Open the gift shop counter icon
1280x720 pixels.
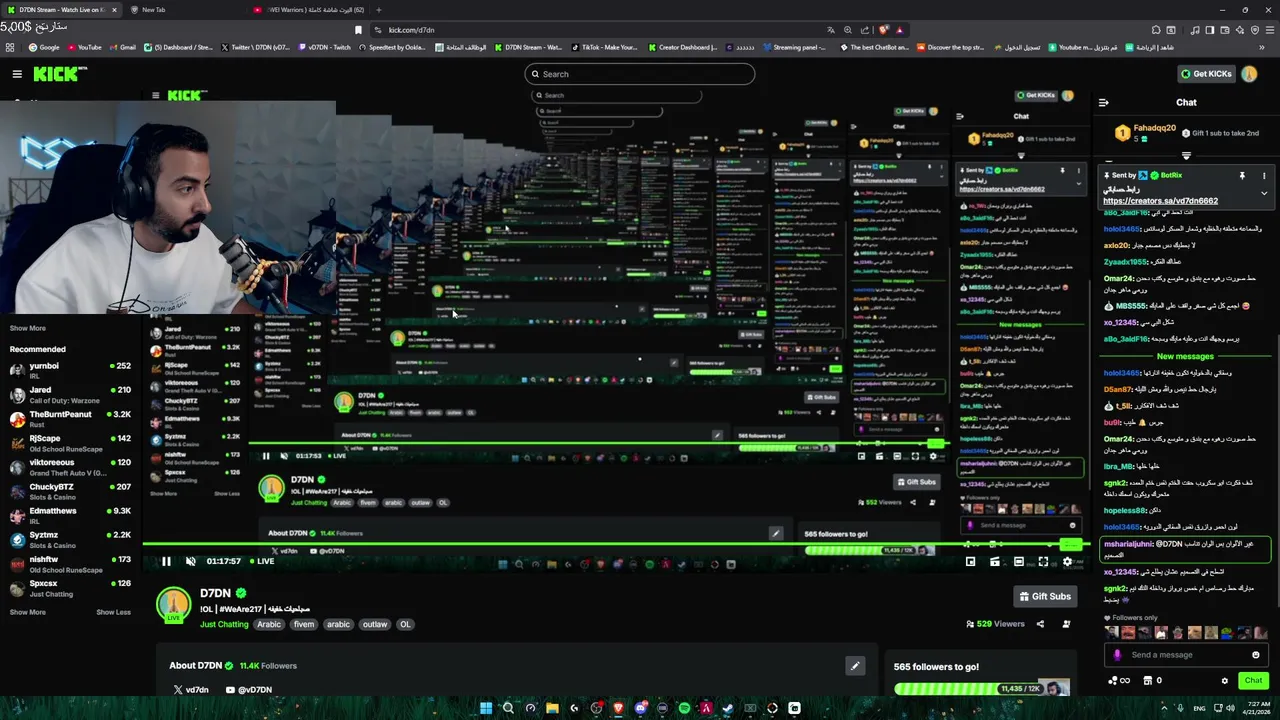tap(1152, 681)
